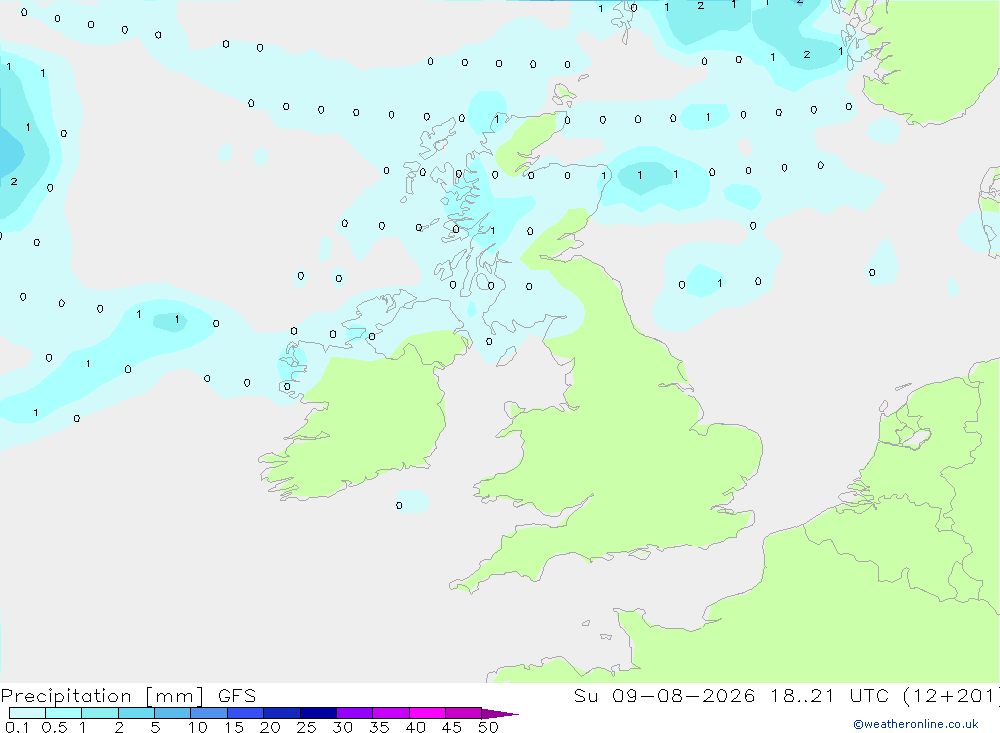Pick the 45–50 mm legend swatch
The width and height of the screenshot is (1000, 733).
coord(463,713)
